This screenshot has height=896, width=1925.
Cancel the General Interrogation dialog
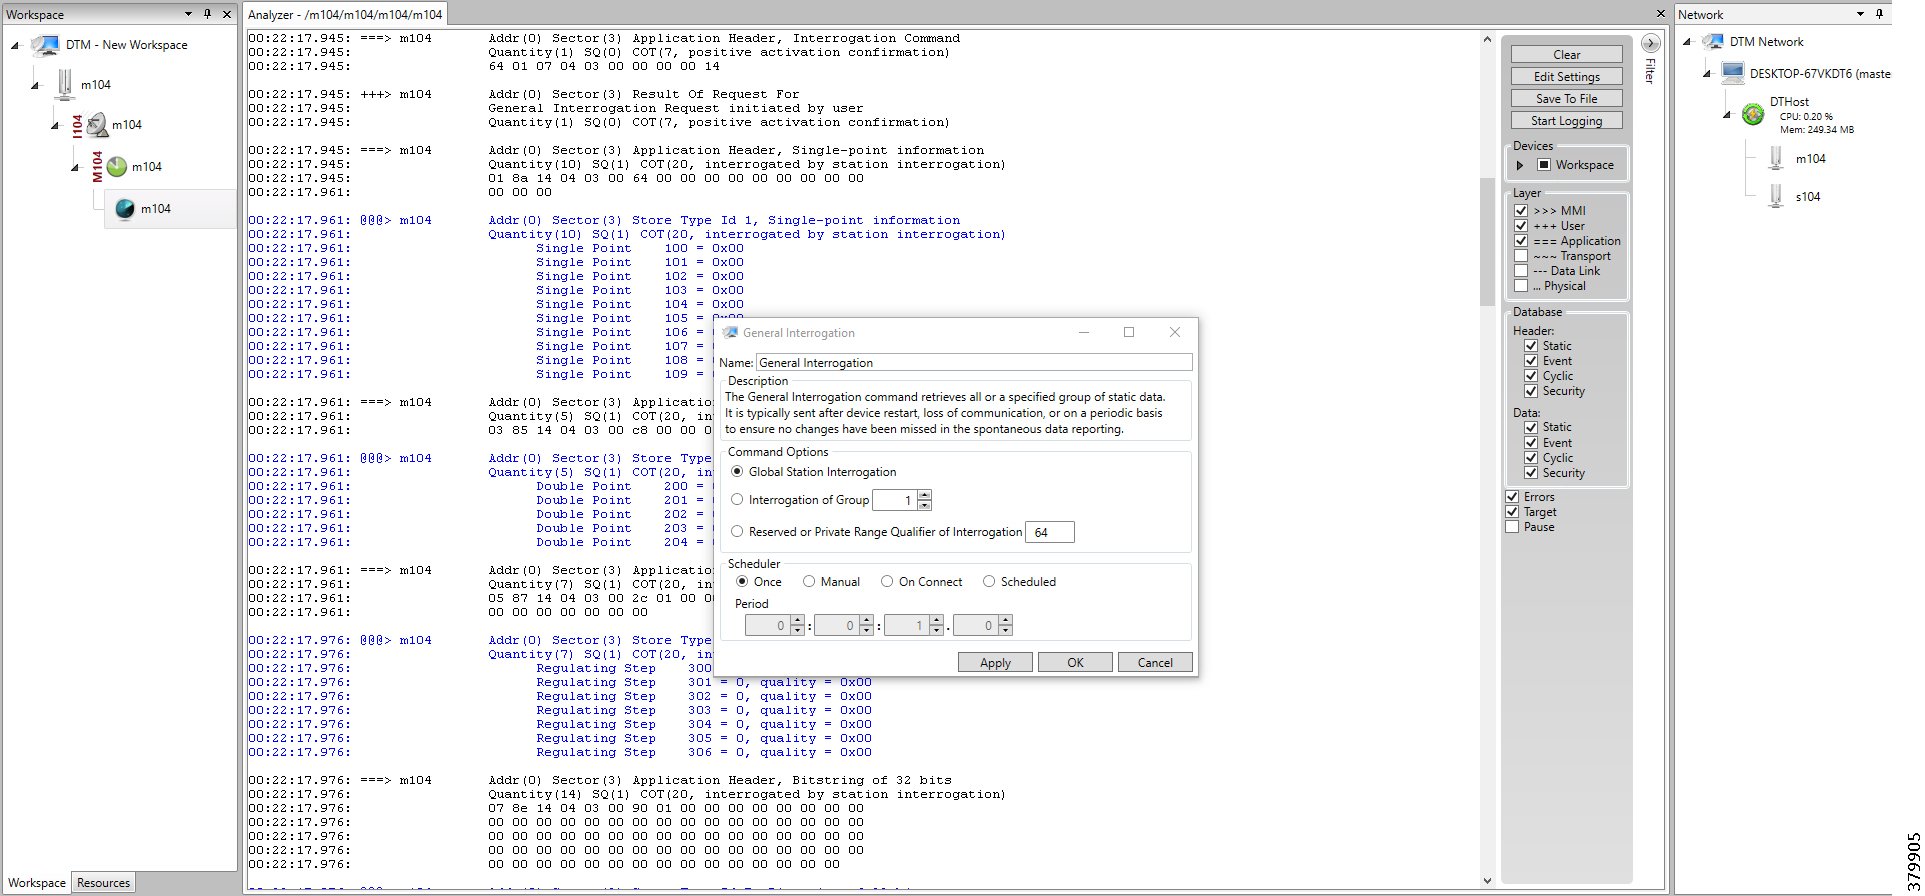click(1155, 662)
